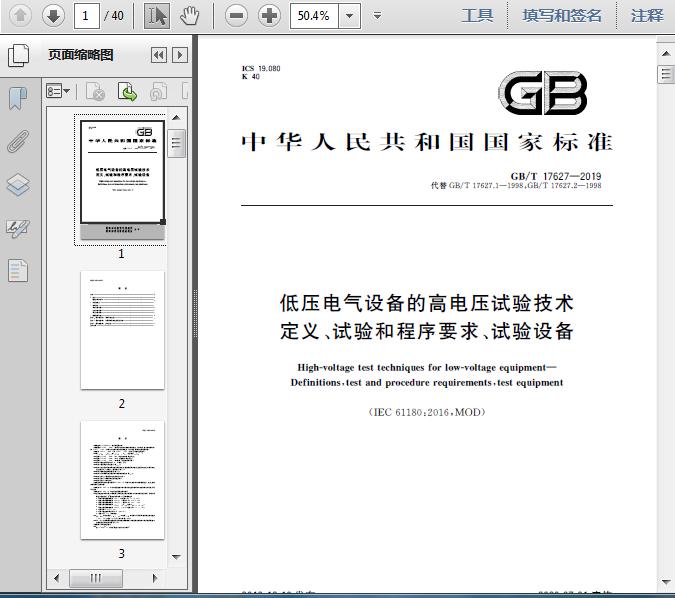Toggle the page thumbnails panel icon

click(18, 56)
